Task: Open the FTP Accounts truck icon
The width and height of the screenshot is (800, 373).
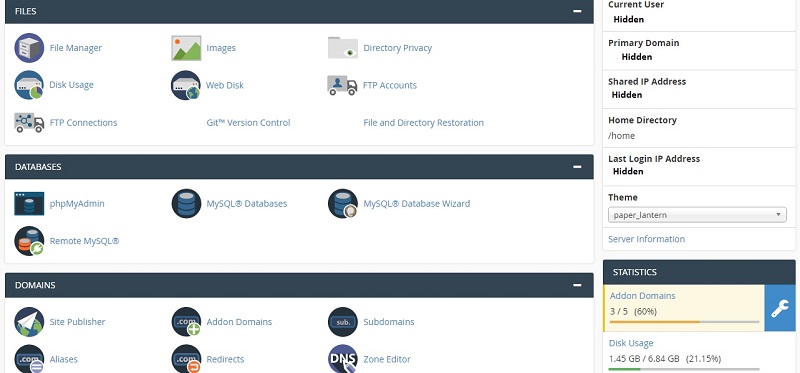Action: [342, 85]
